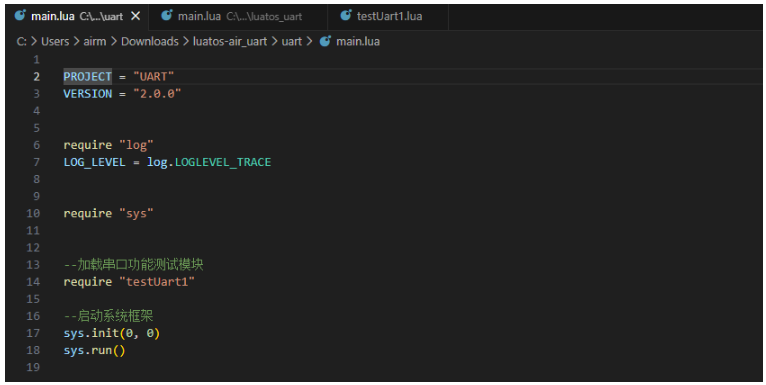The height and width of the screenshot is (385, 766).
Task: Open the main.lua luatos_uart tab
Action: [x=238, y=16]
